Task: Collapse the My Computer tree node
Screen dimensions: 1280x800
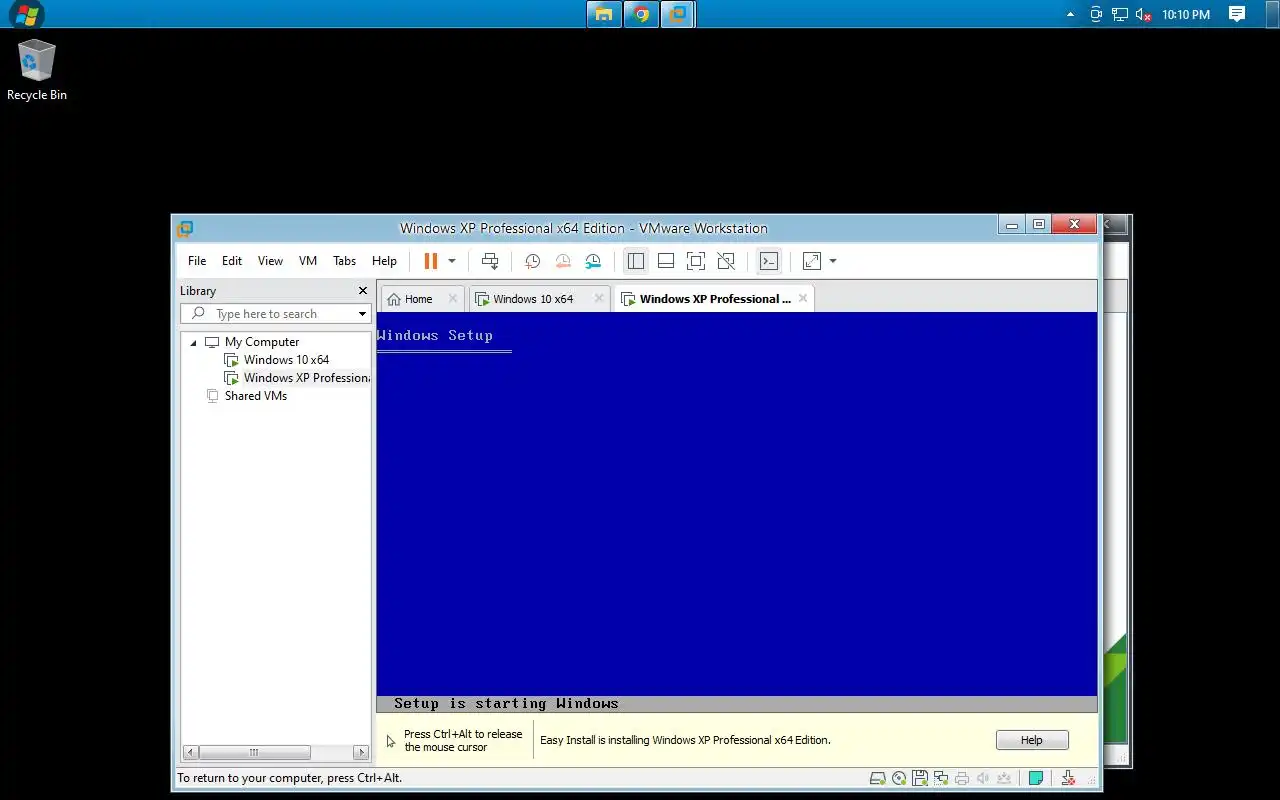Action: click(x=194, y=342)
